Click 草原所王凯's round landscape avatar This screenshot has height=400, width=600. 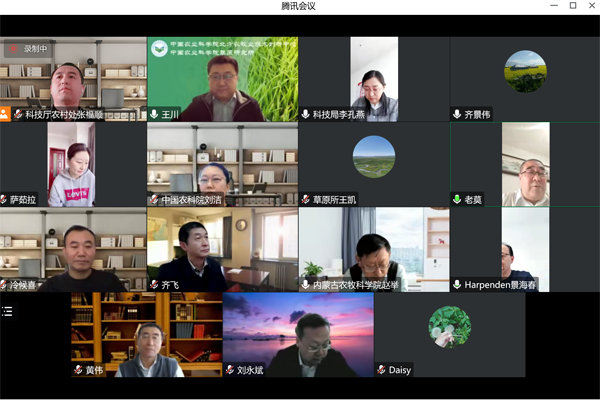tap(374, 157)
